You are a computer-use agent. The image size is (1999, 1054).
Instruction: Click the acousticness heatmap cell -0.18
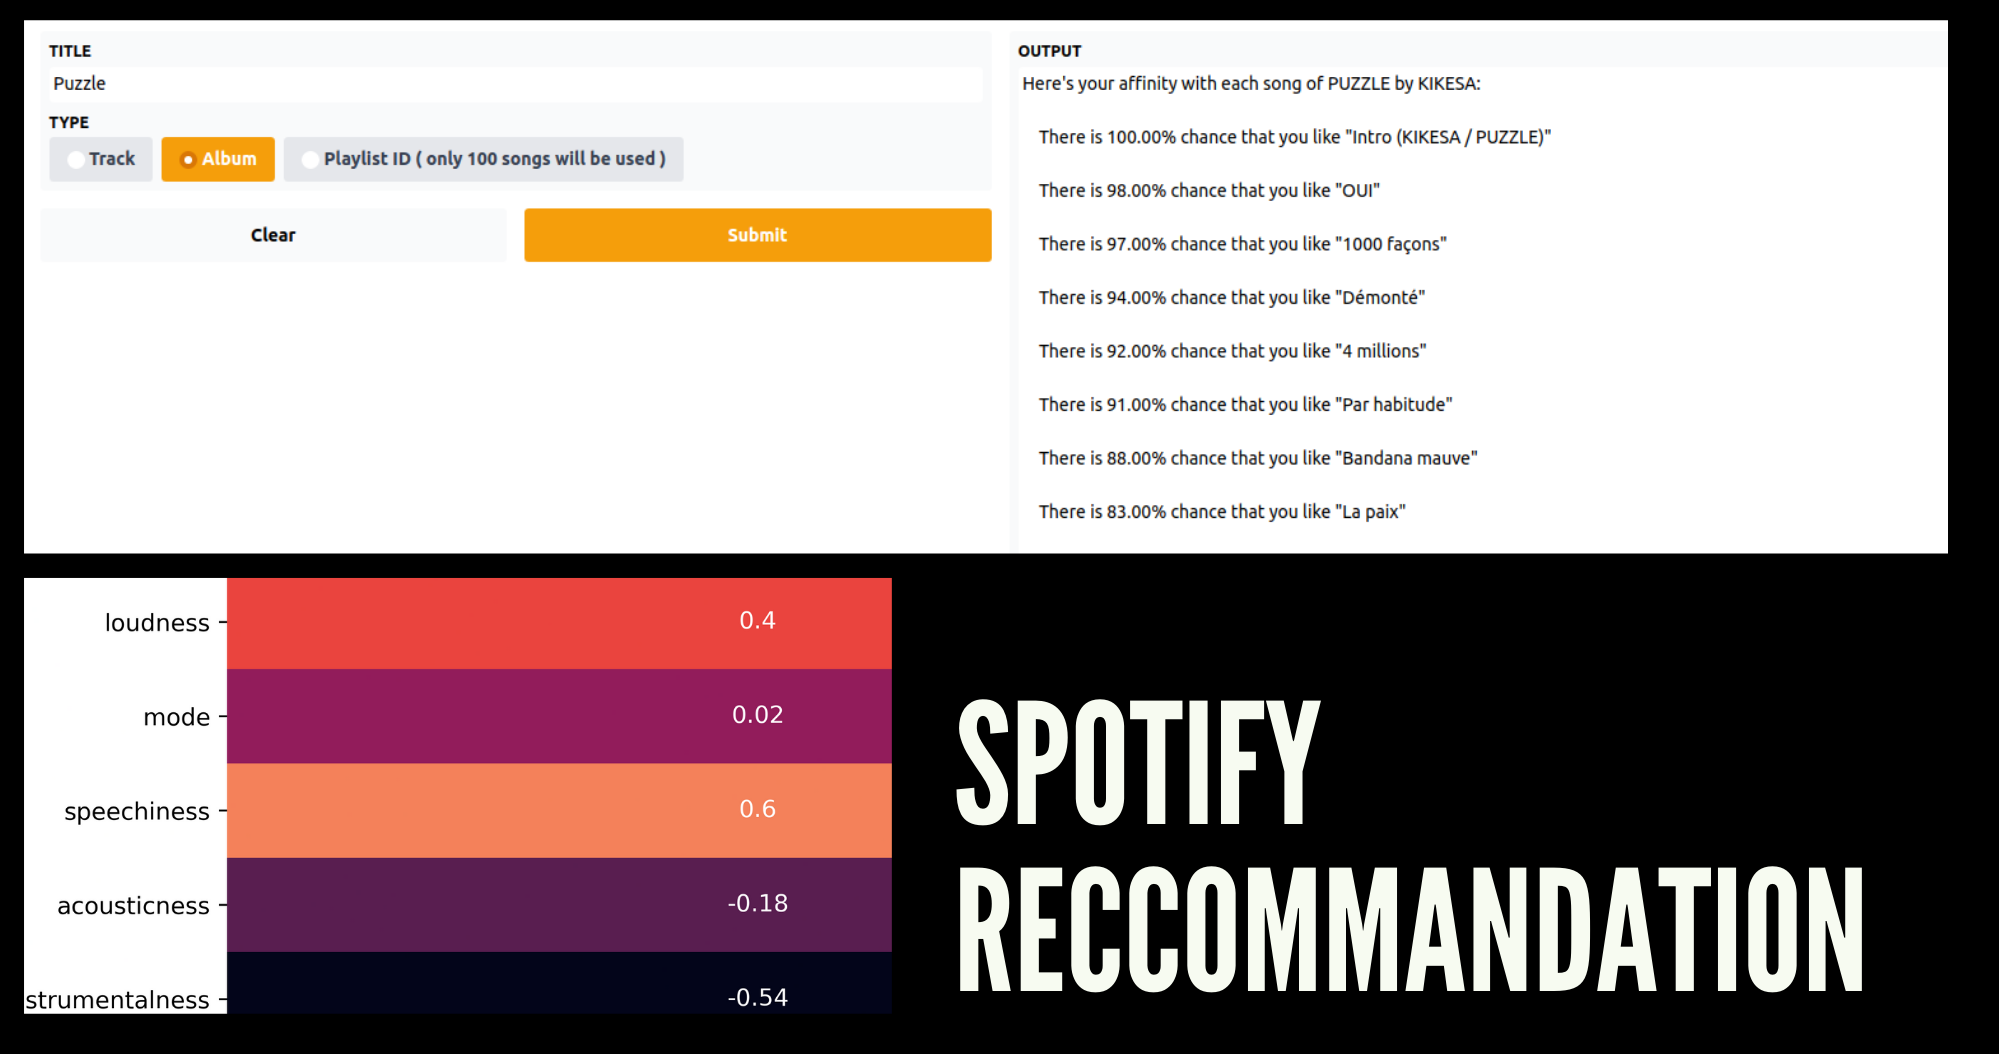(559, 904)
